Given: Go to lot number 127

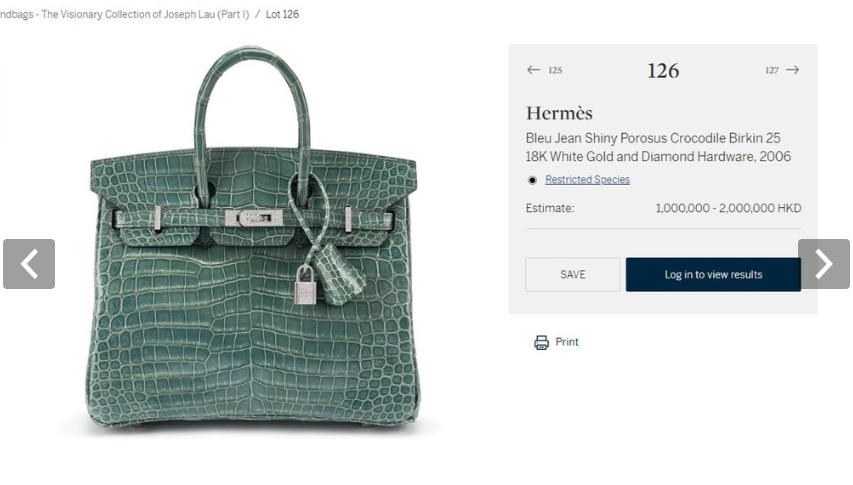Looking at the screenshot, I should (771, 70).
